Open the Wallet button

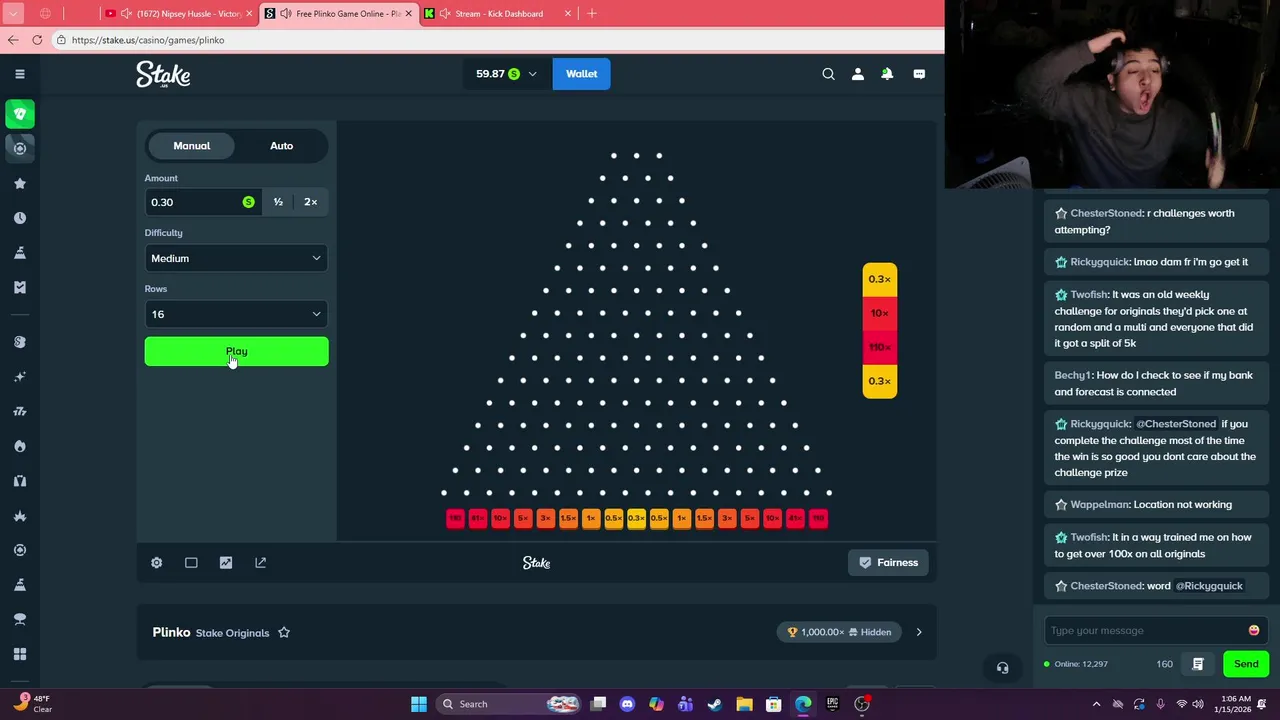(581, 74)
